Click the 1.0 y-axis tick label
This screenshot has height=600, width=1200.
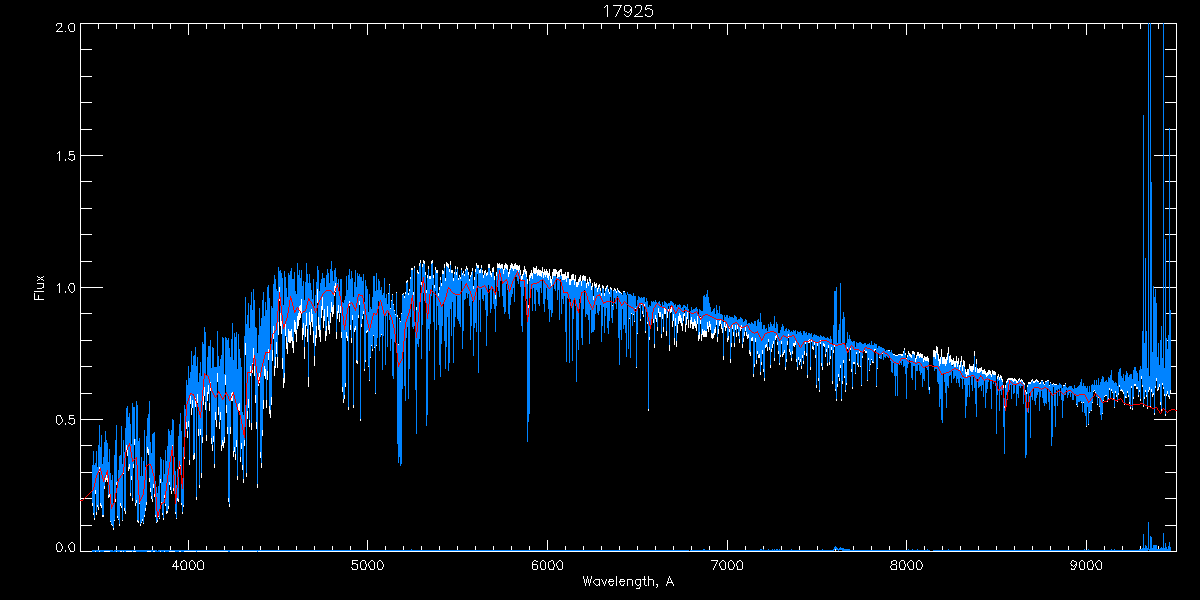[x=62, y=288]
